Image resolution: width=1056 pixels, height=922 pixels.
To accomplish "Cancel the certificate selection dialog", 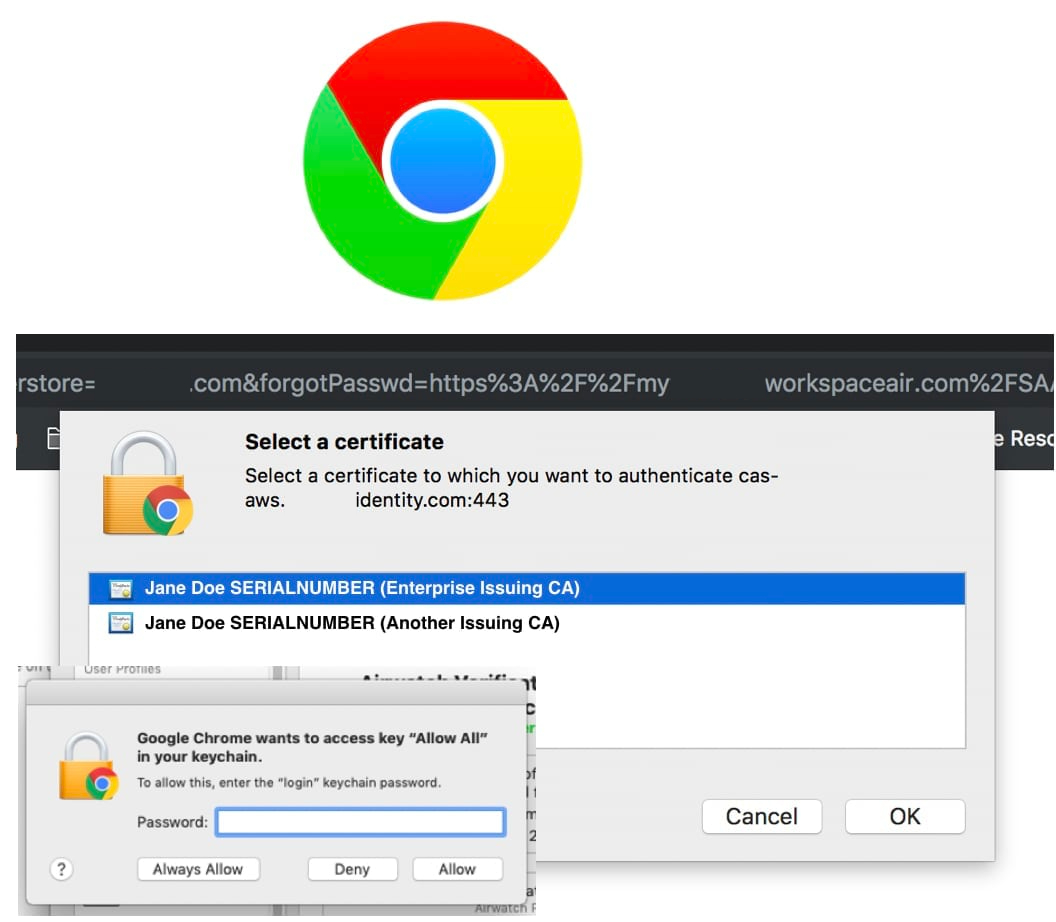I will pyautogui.click(x=762, y=816).
